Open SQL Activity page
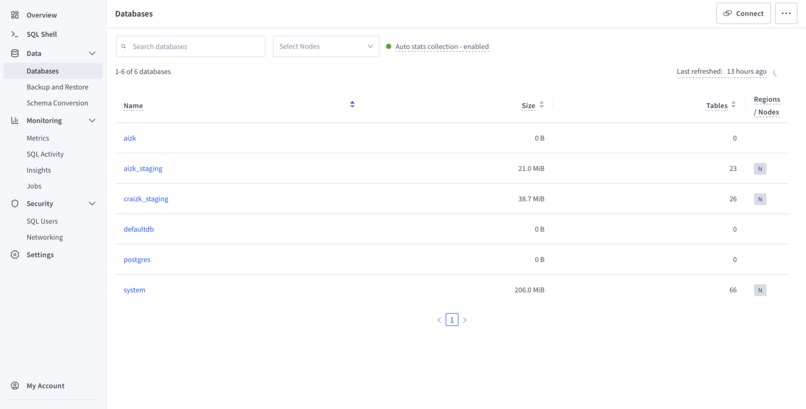This screenshot has height=409, width=806. 45,154
